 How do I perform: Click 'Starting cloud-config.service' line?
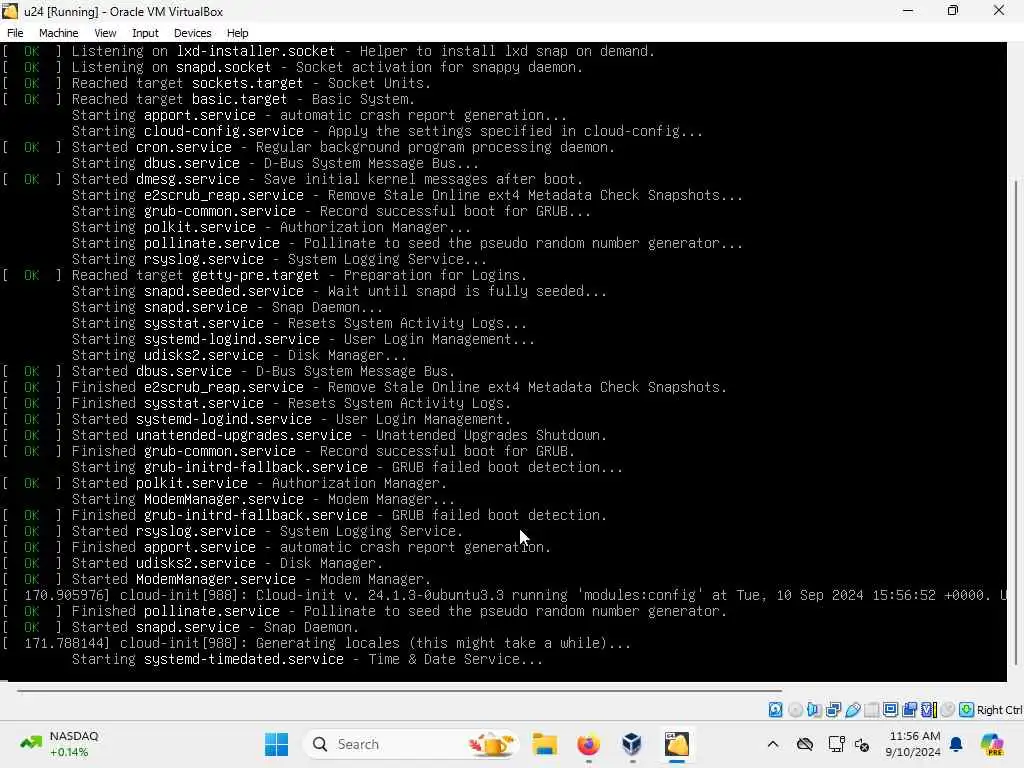[387, 131]
